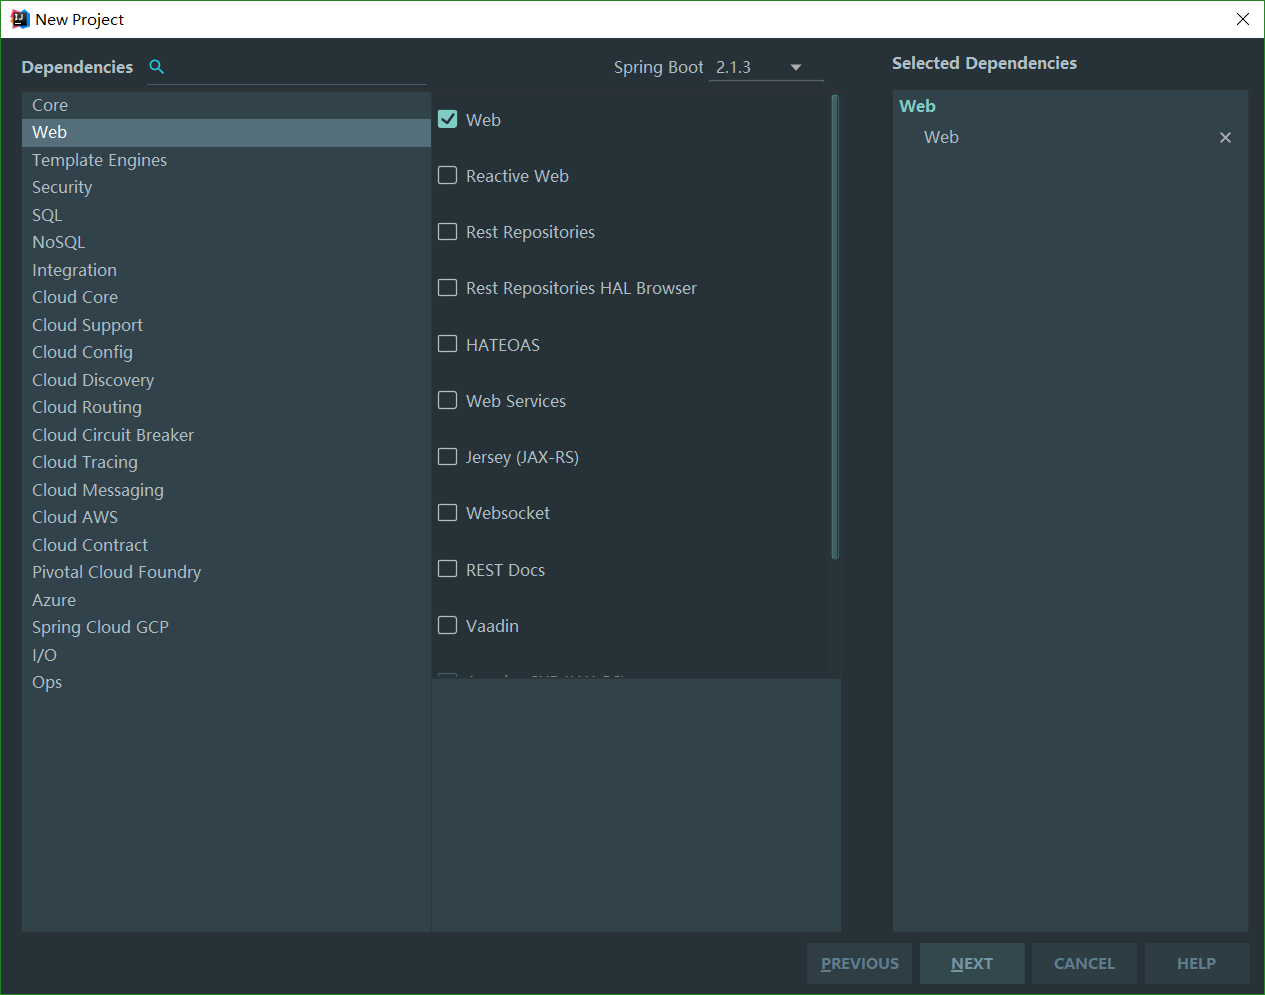Uncheck the Web dependency checkbox

click(448, 120)
